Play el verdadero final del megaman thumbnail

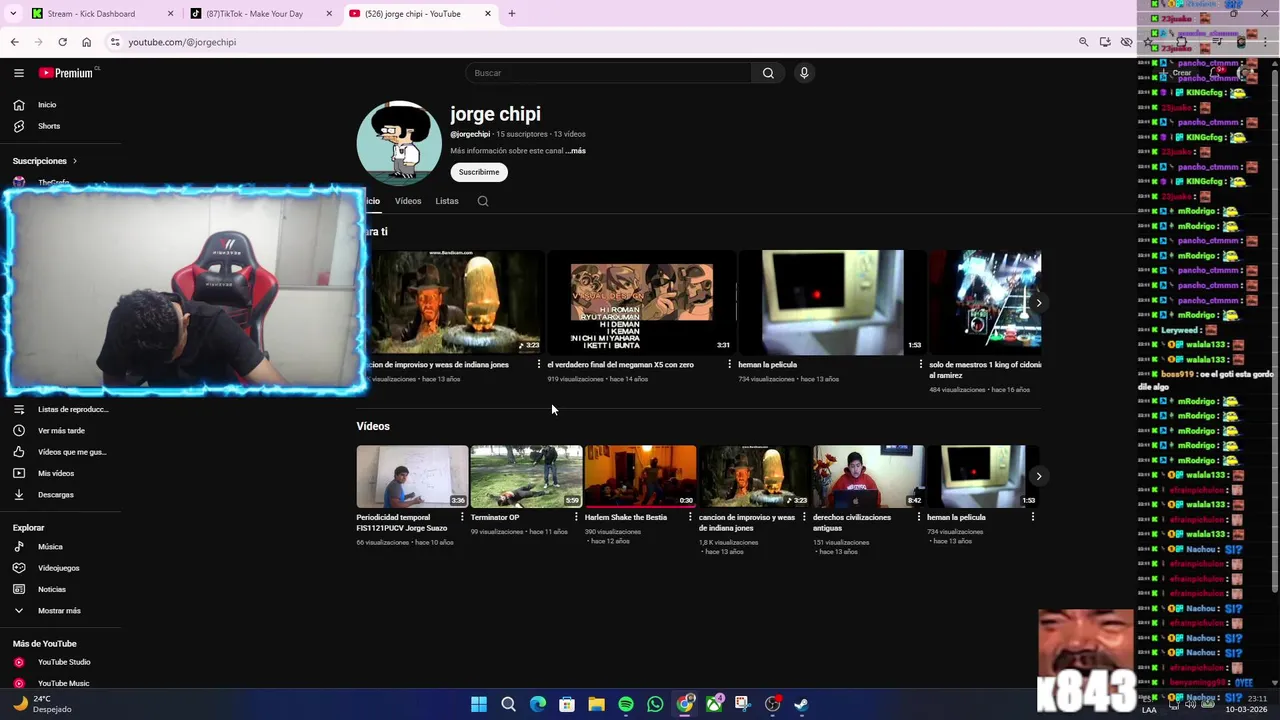642,303
